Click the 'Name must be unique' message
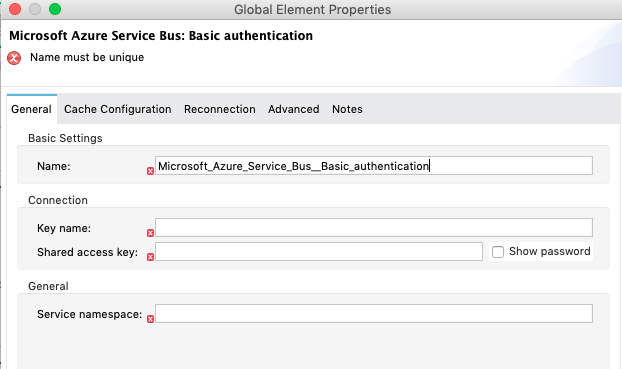 tap(87, 57)
